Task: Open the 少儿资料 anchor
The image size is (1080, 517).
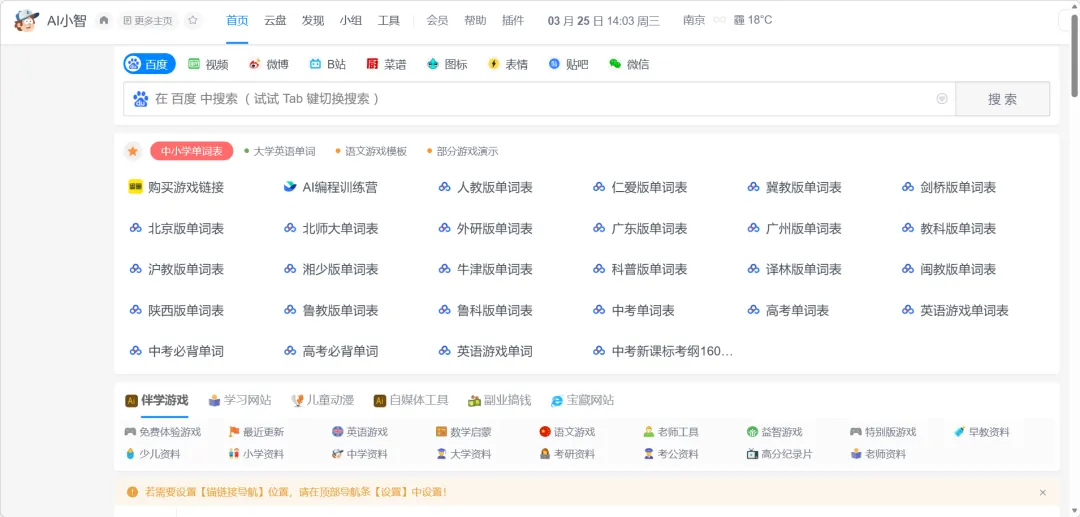Action: pos(153,454)
